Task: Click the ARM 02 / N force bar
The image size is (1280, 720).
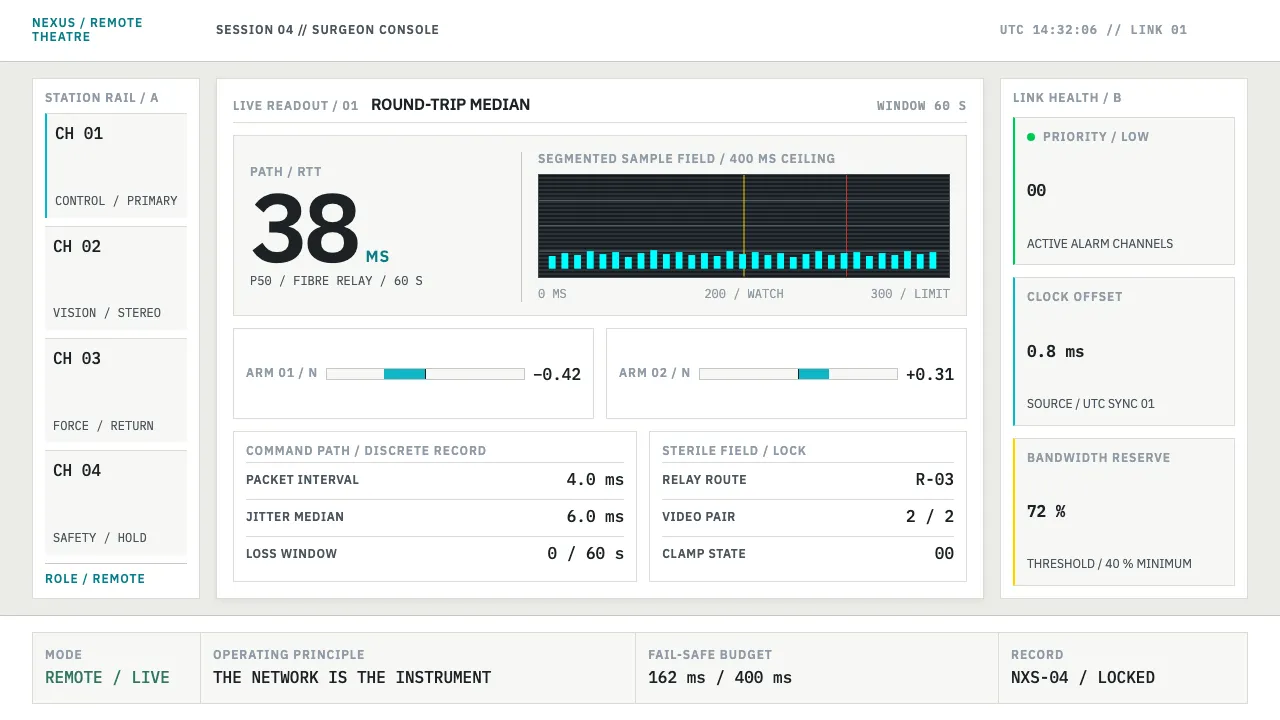Action: tap(798, 374)
